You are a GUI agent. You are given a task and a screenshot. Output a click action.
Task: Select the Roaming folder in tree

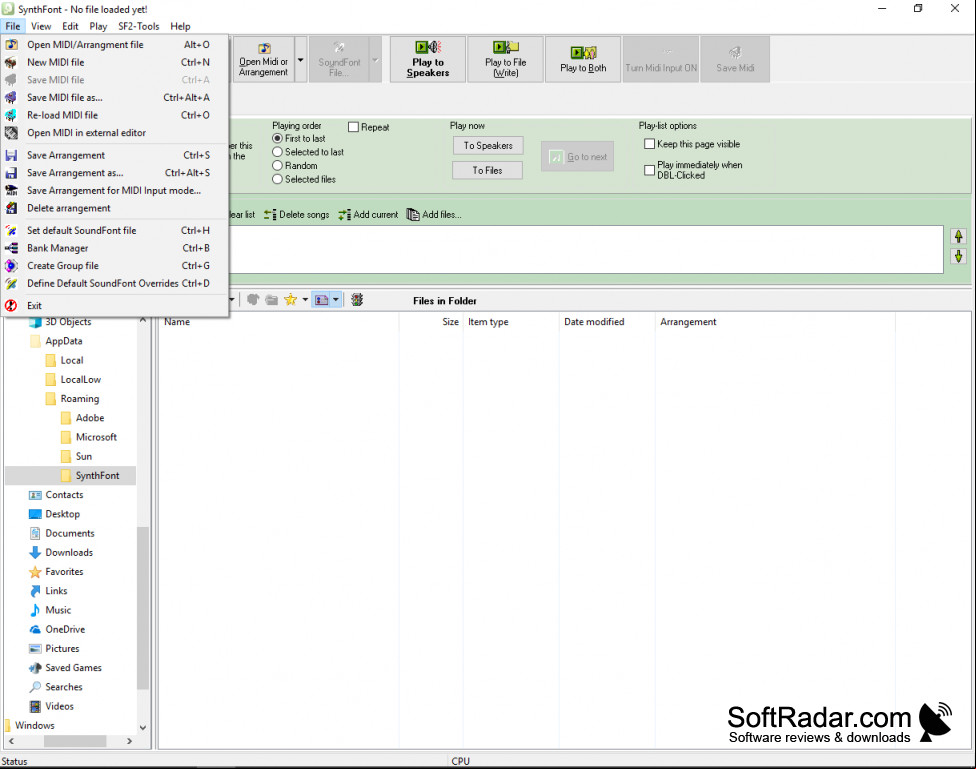80,399
